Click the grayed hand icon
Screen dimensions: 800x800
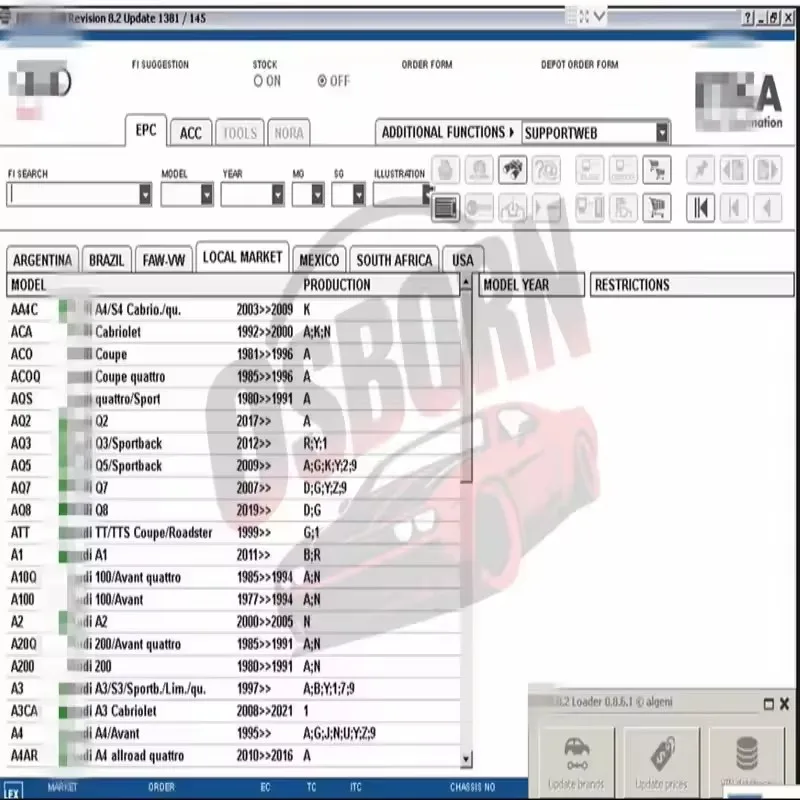[x=445, y=170]
